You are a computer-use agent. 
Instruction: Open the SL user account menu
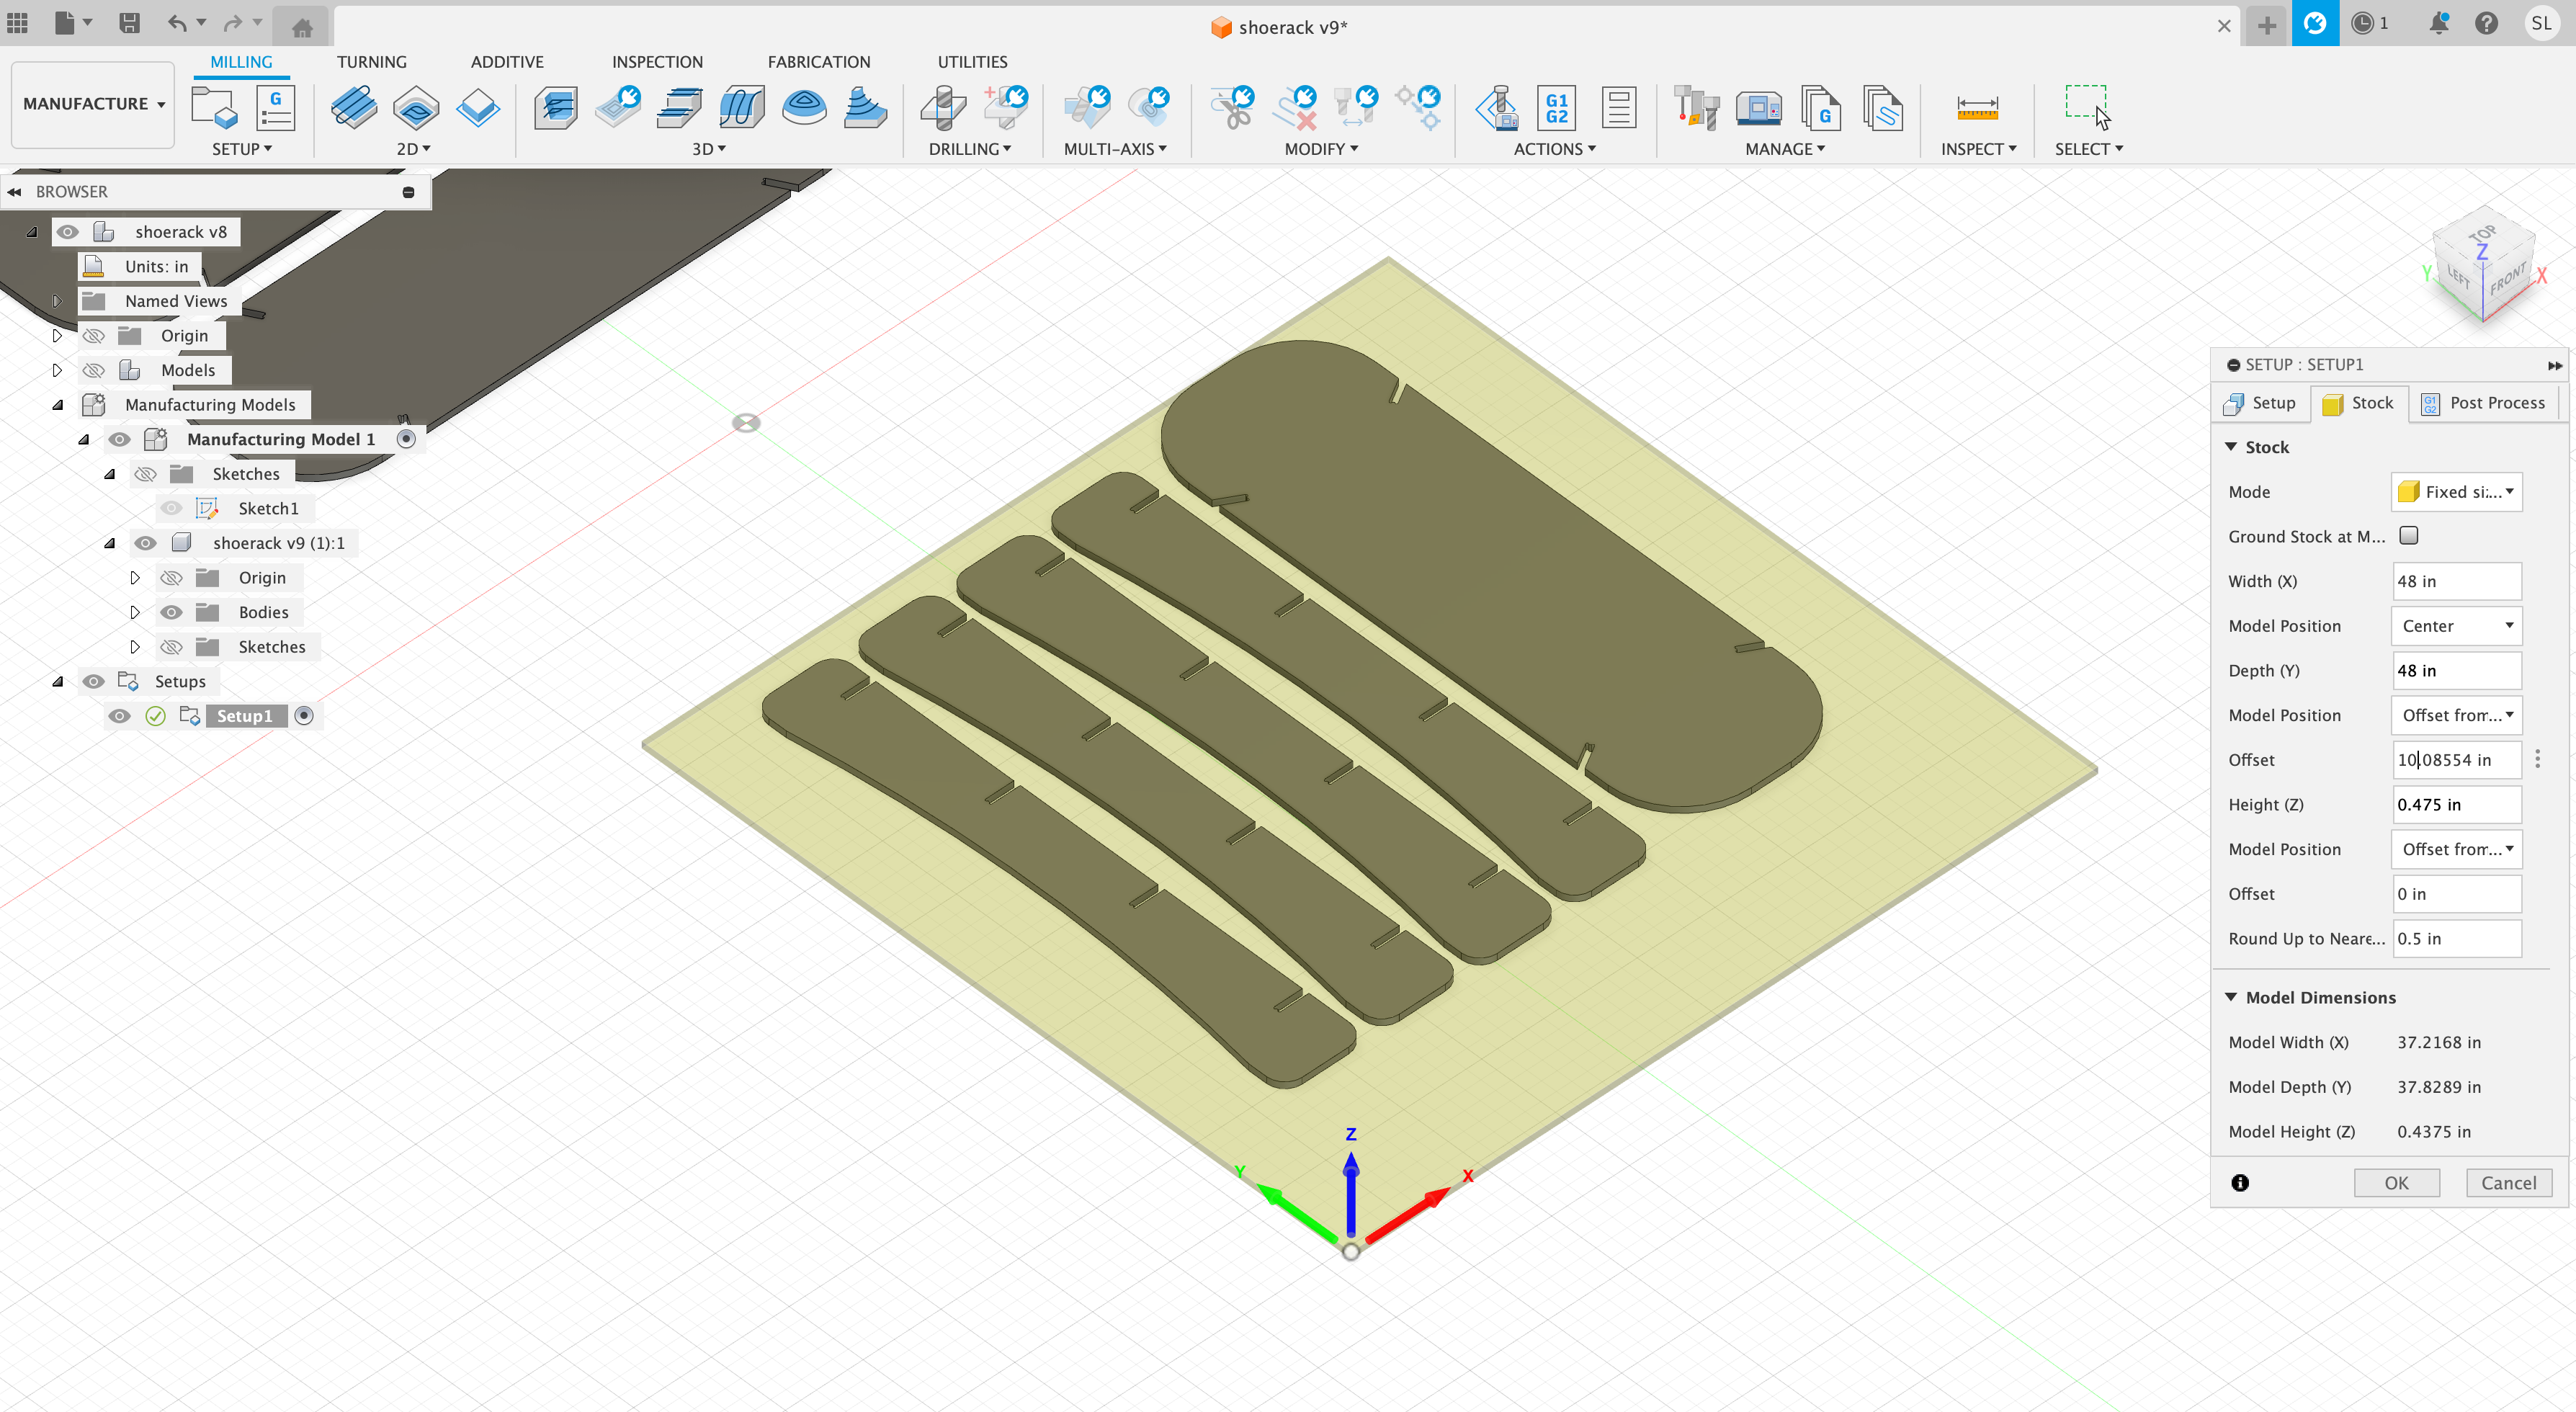pos(2541,23)
